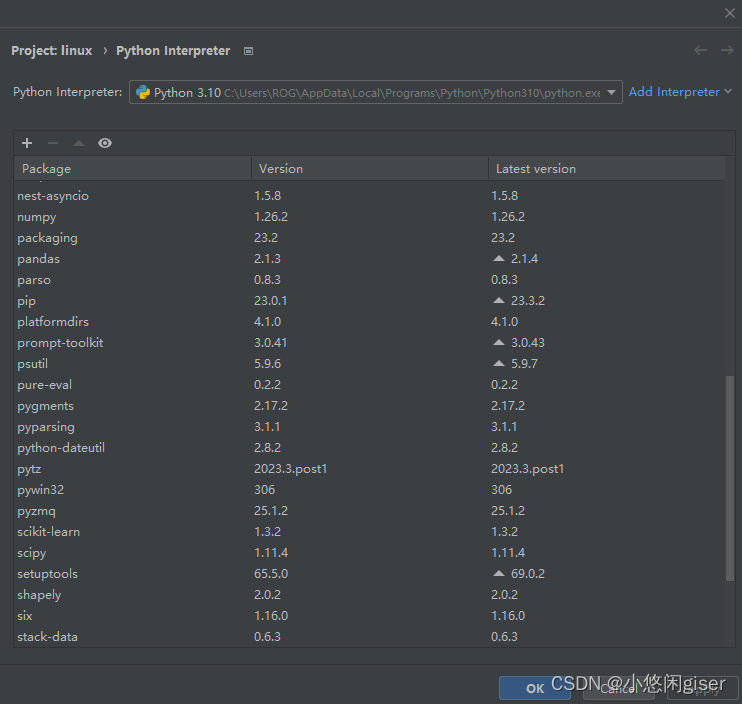
Task: Click the upgrade arrow beside psutil 5.9.7
Action: 499,364
